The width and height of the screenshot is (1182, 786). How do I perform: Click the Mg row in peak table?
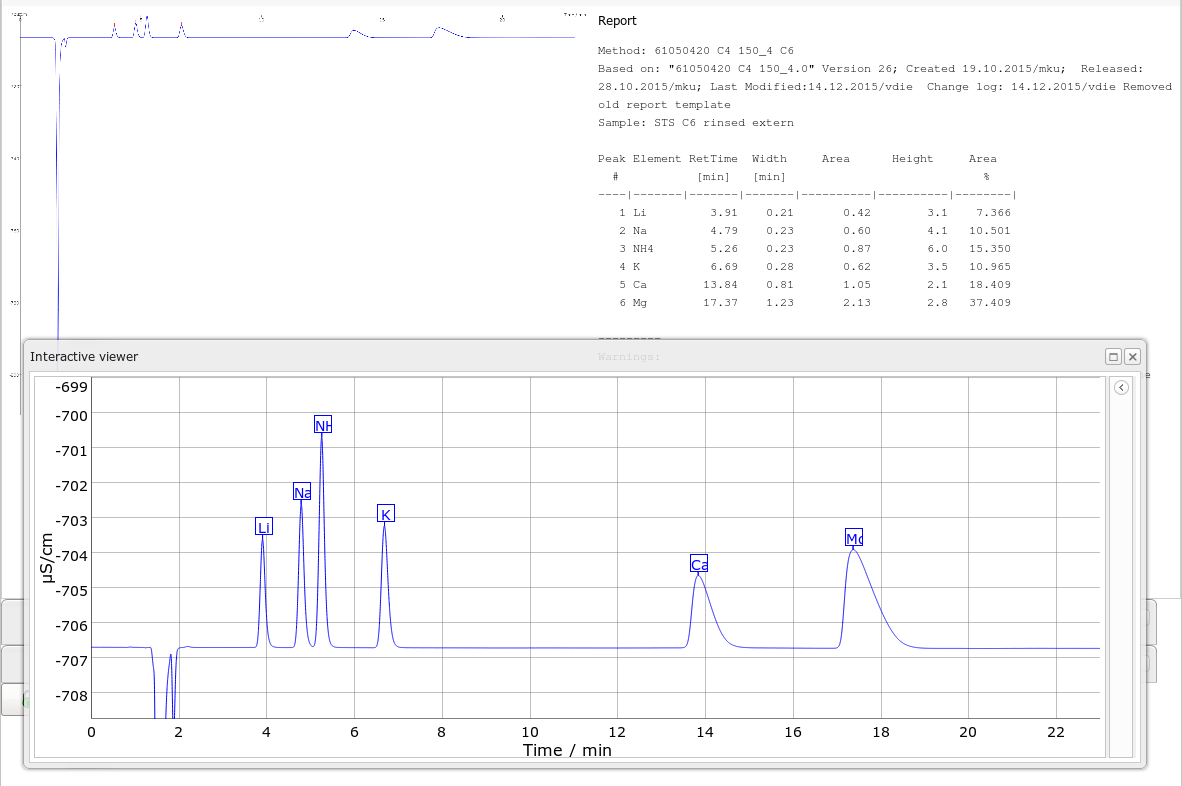point(805,303)
